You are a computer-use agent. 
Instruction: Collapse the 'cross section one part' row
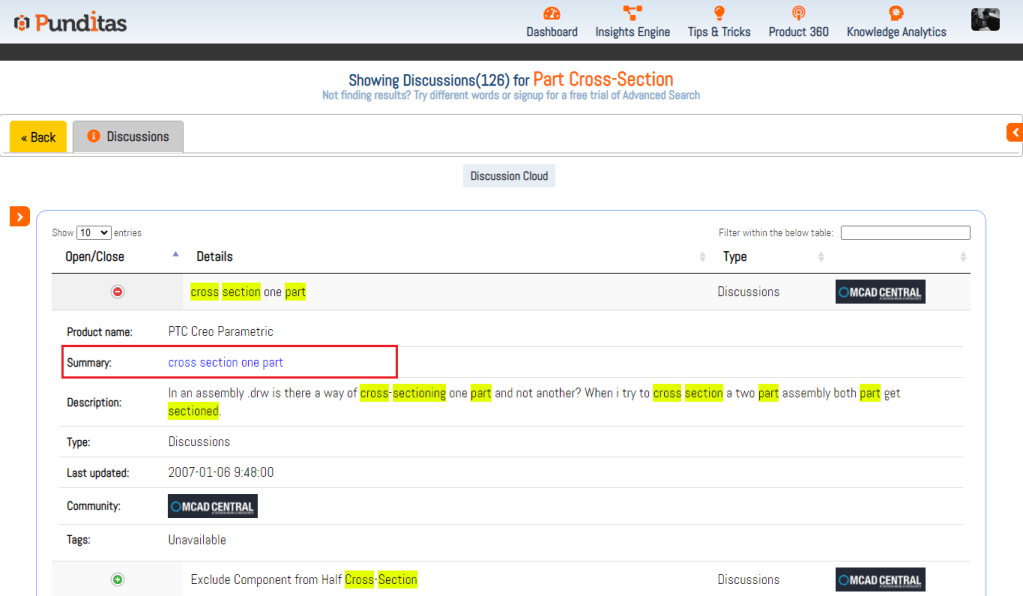point(117,291)
